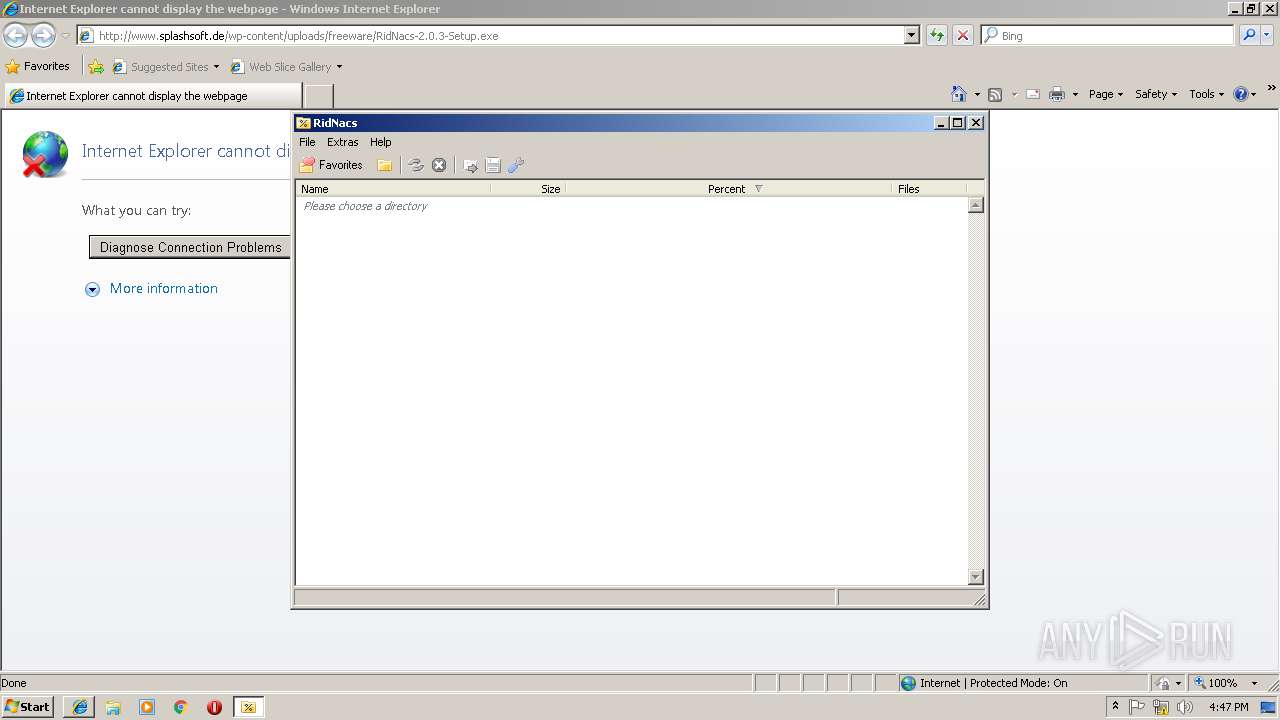Open the recent pages dropdown arrow
1280x720 pixels.
click(65, 36)
